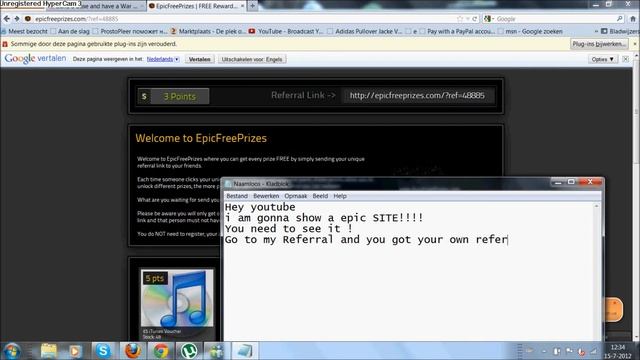
Task: Close the EpicFreePrizes tab
Action: 242,6
